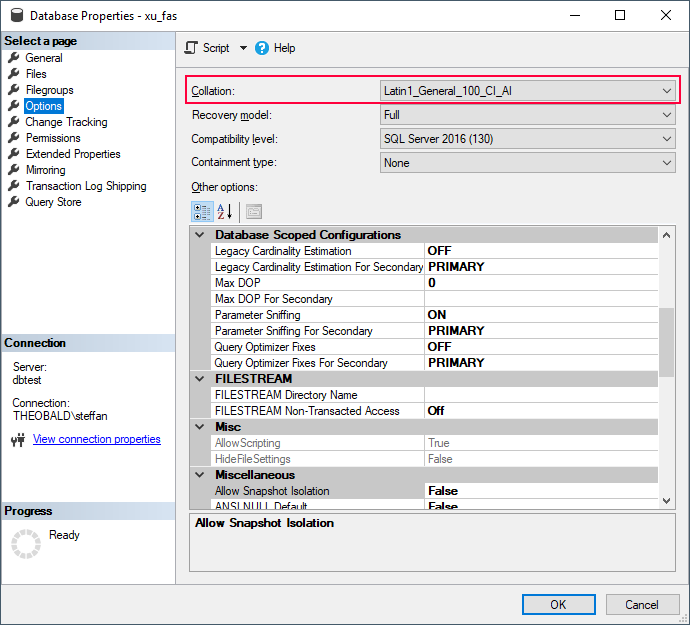Click the options grid scrollbar thumb
690x625 pixels.
tap(666, 342)
